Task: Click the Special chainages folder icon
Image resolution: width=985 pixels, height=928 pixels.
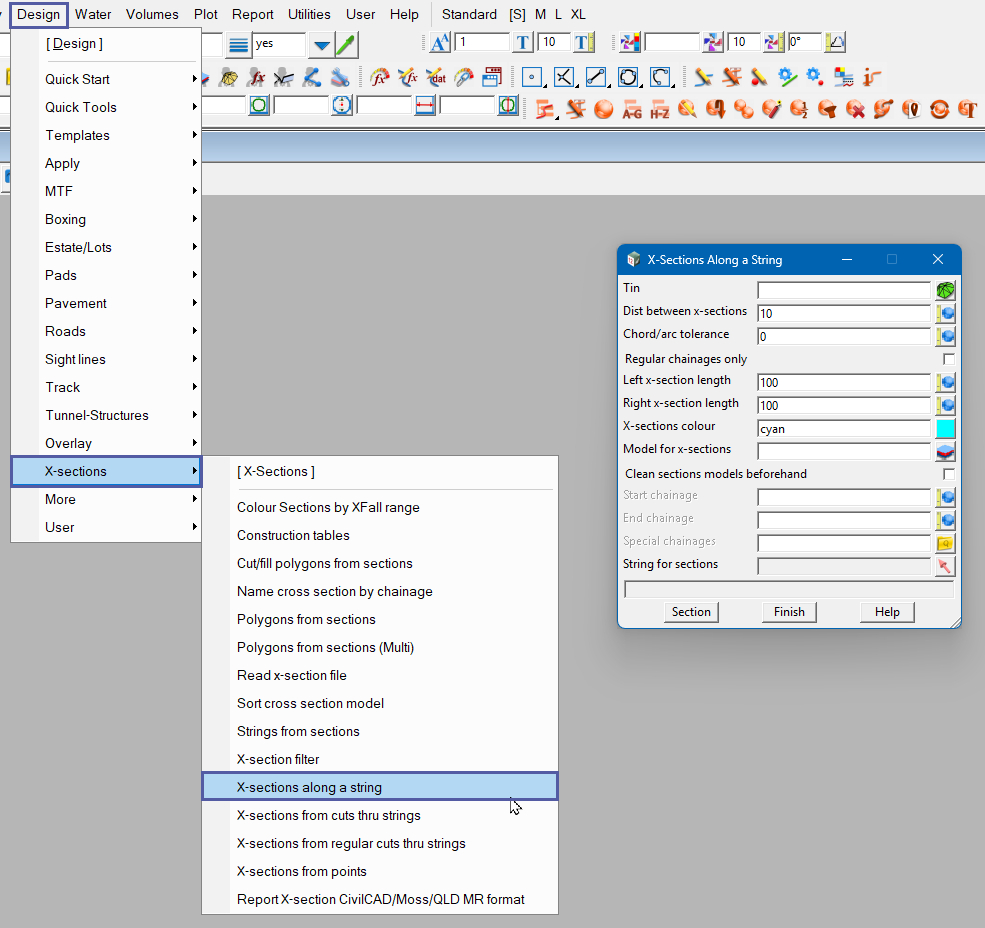Action: (945, 544)
